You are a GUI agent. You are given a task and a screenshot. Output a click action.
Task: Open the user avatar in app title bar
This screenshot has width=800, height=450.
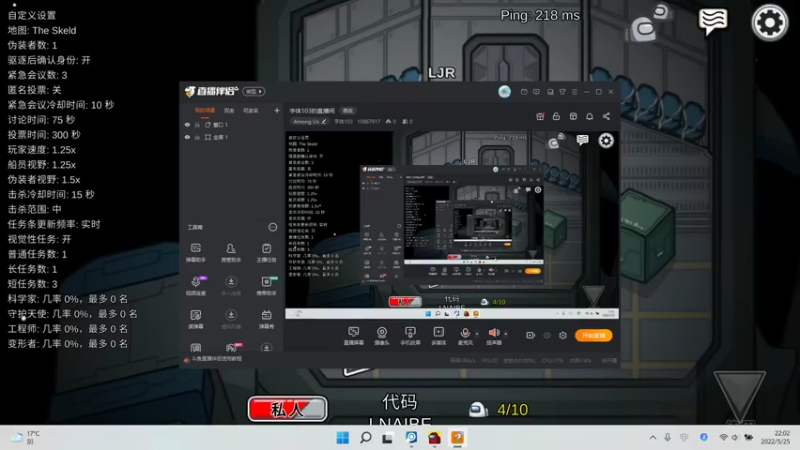505,91
